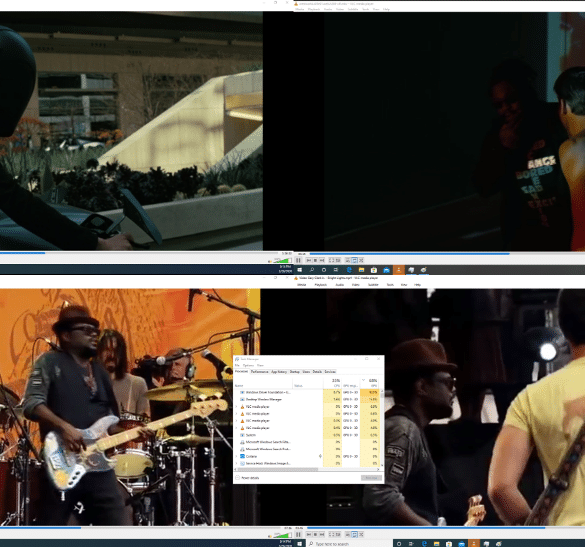Toggle loop mode in the upper-right VLC window
585x547 pixels.
pos(354,260)
